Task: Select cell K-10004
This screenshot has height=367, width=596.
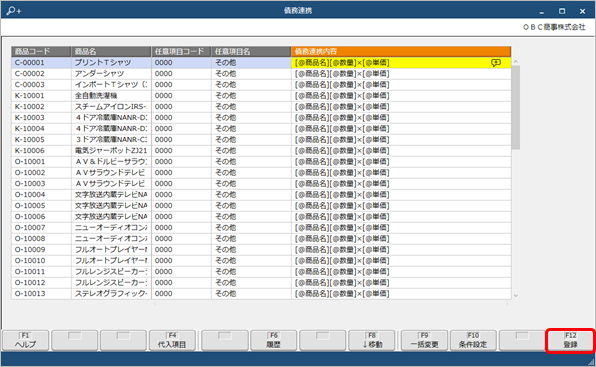Action: tap(41, 129)
